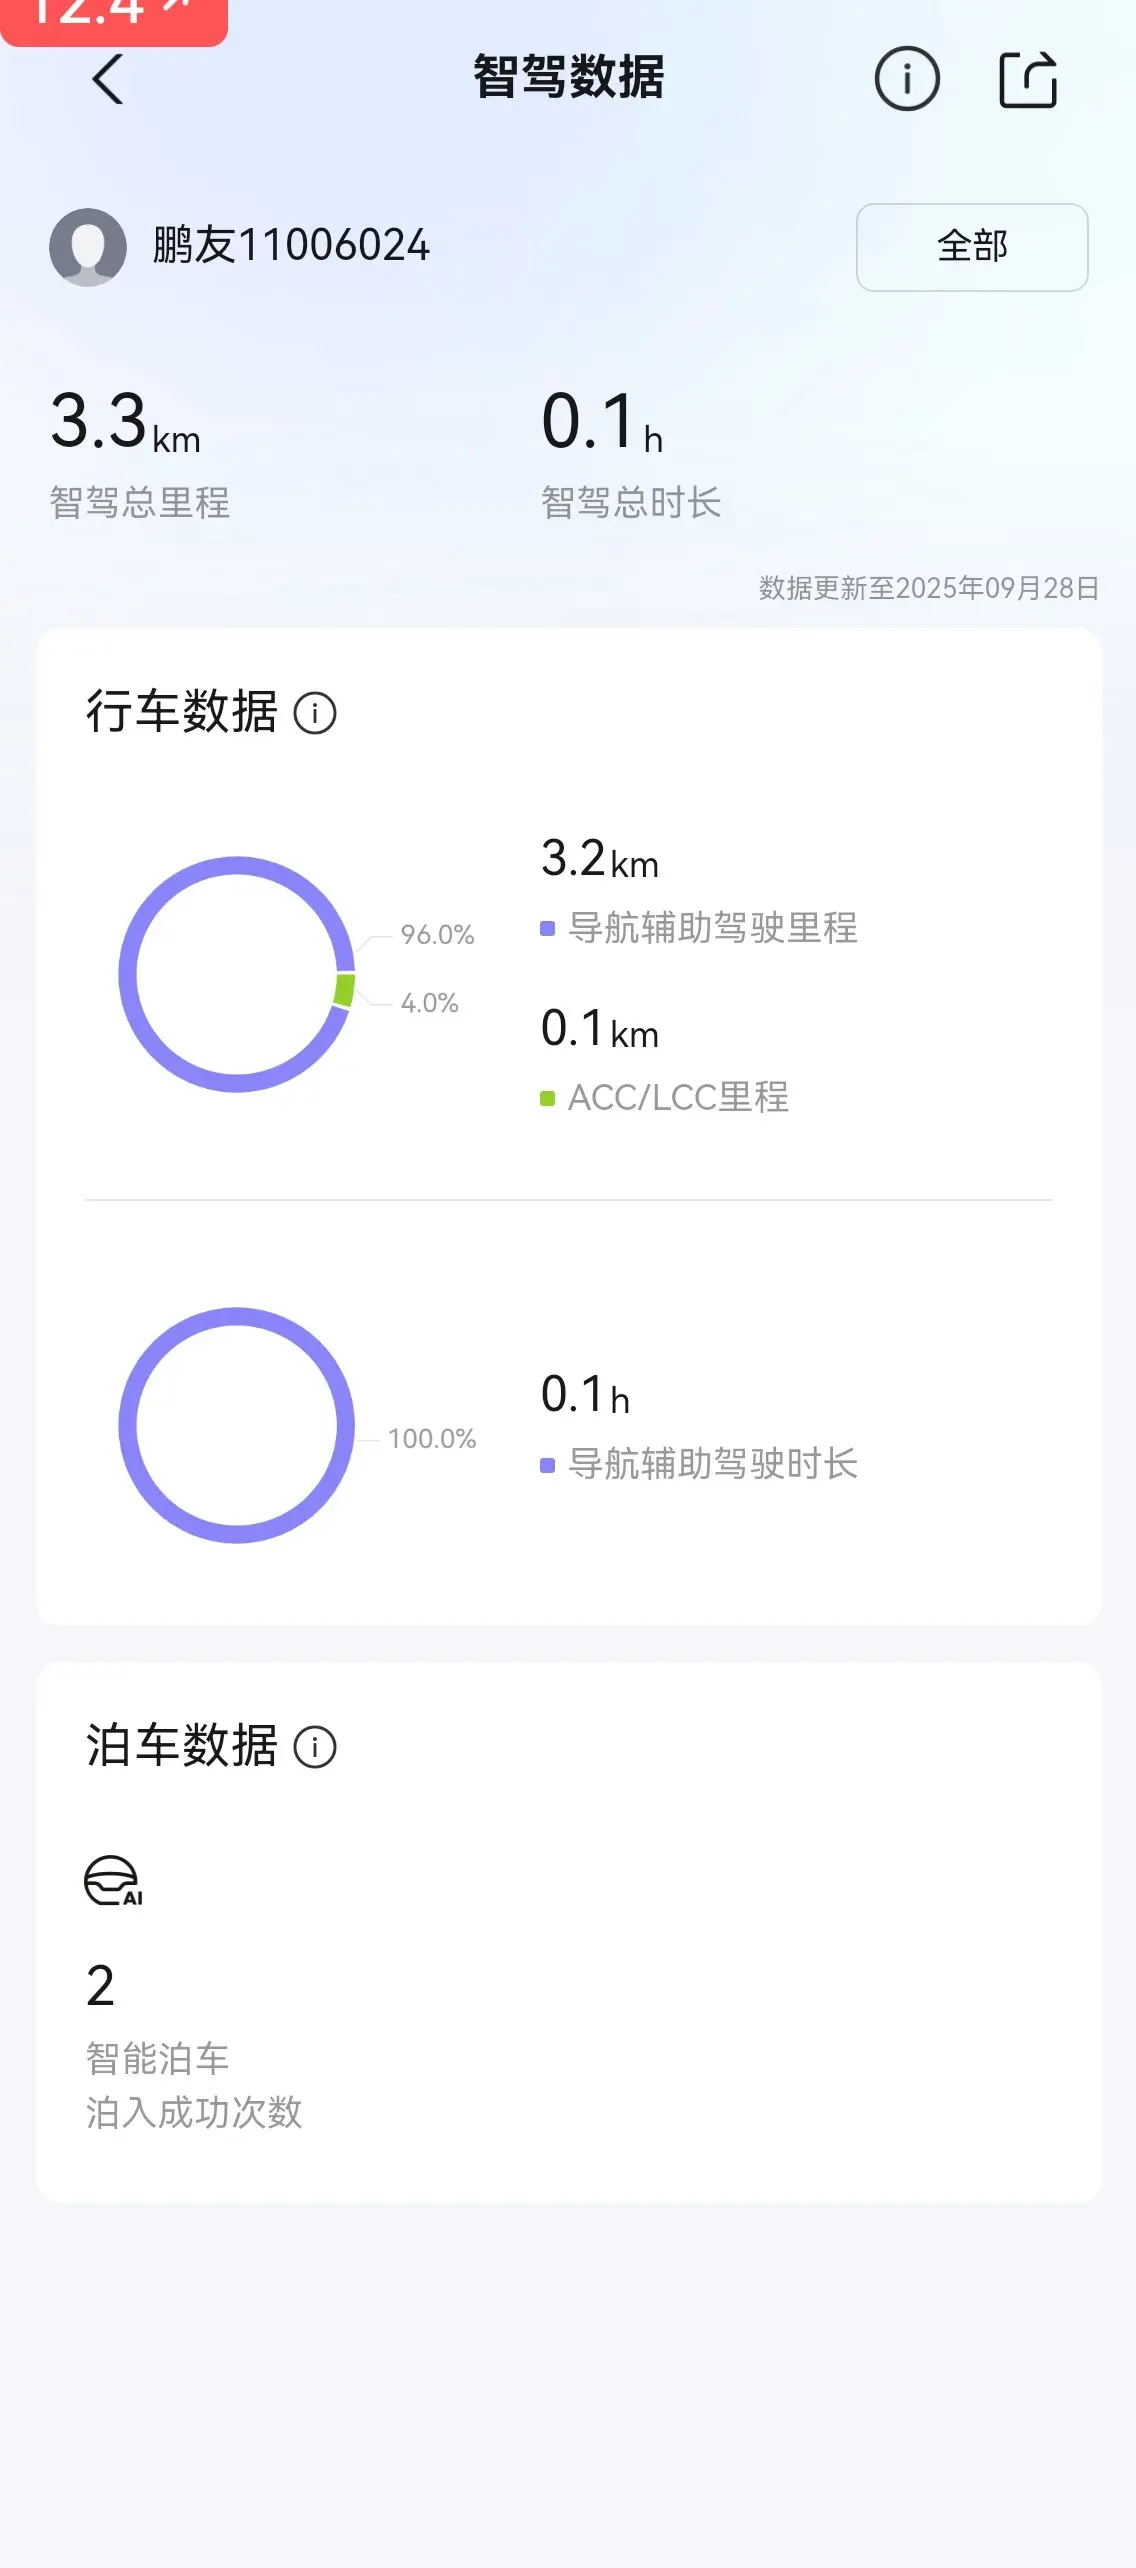Tap the 0.1 h total duration stat
Screen dimensions: 1136x2568
(602, 423)
